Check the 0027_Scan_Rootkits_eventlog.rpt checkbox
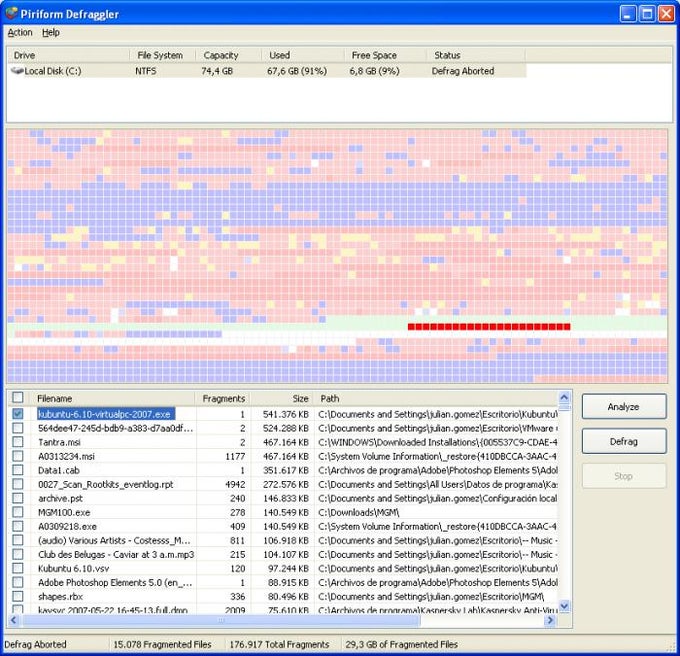This screenshot has width=680, height=656. point(18,484)
